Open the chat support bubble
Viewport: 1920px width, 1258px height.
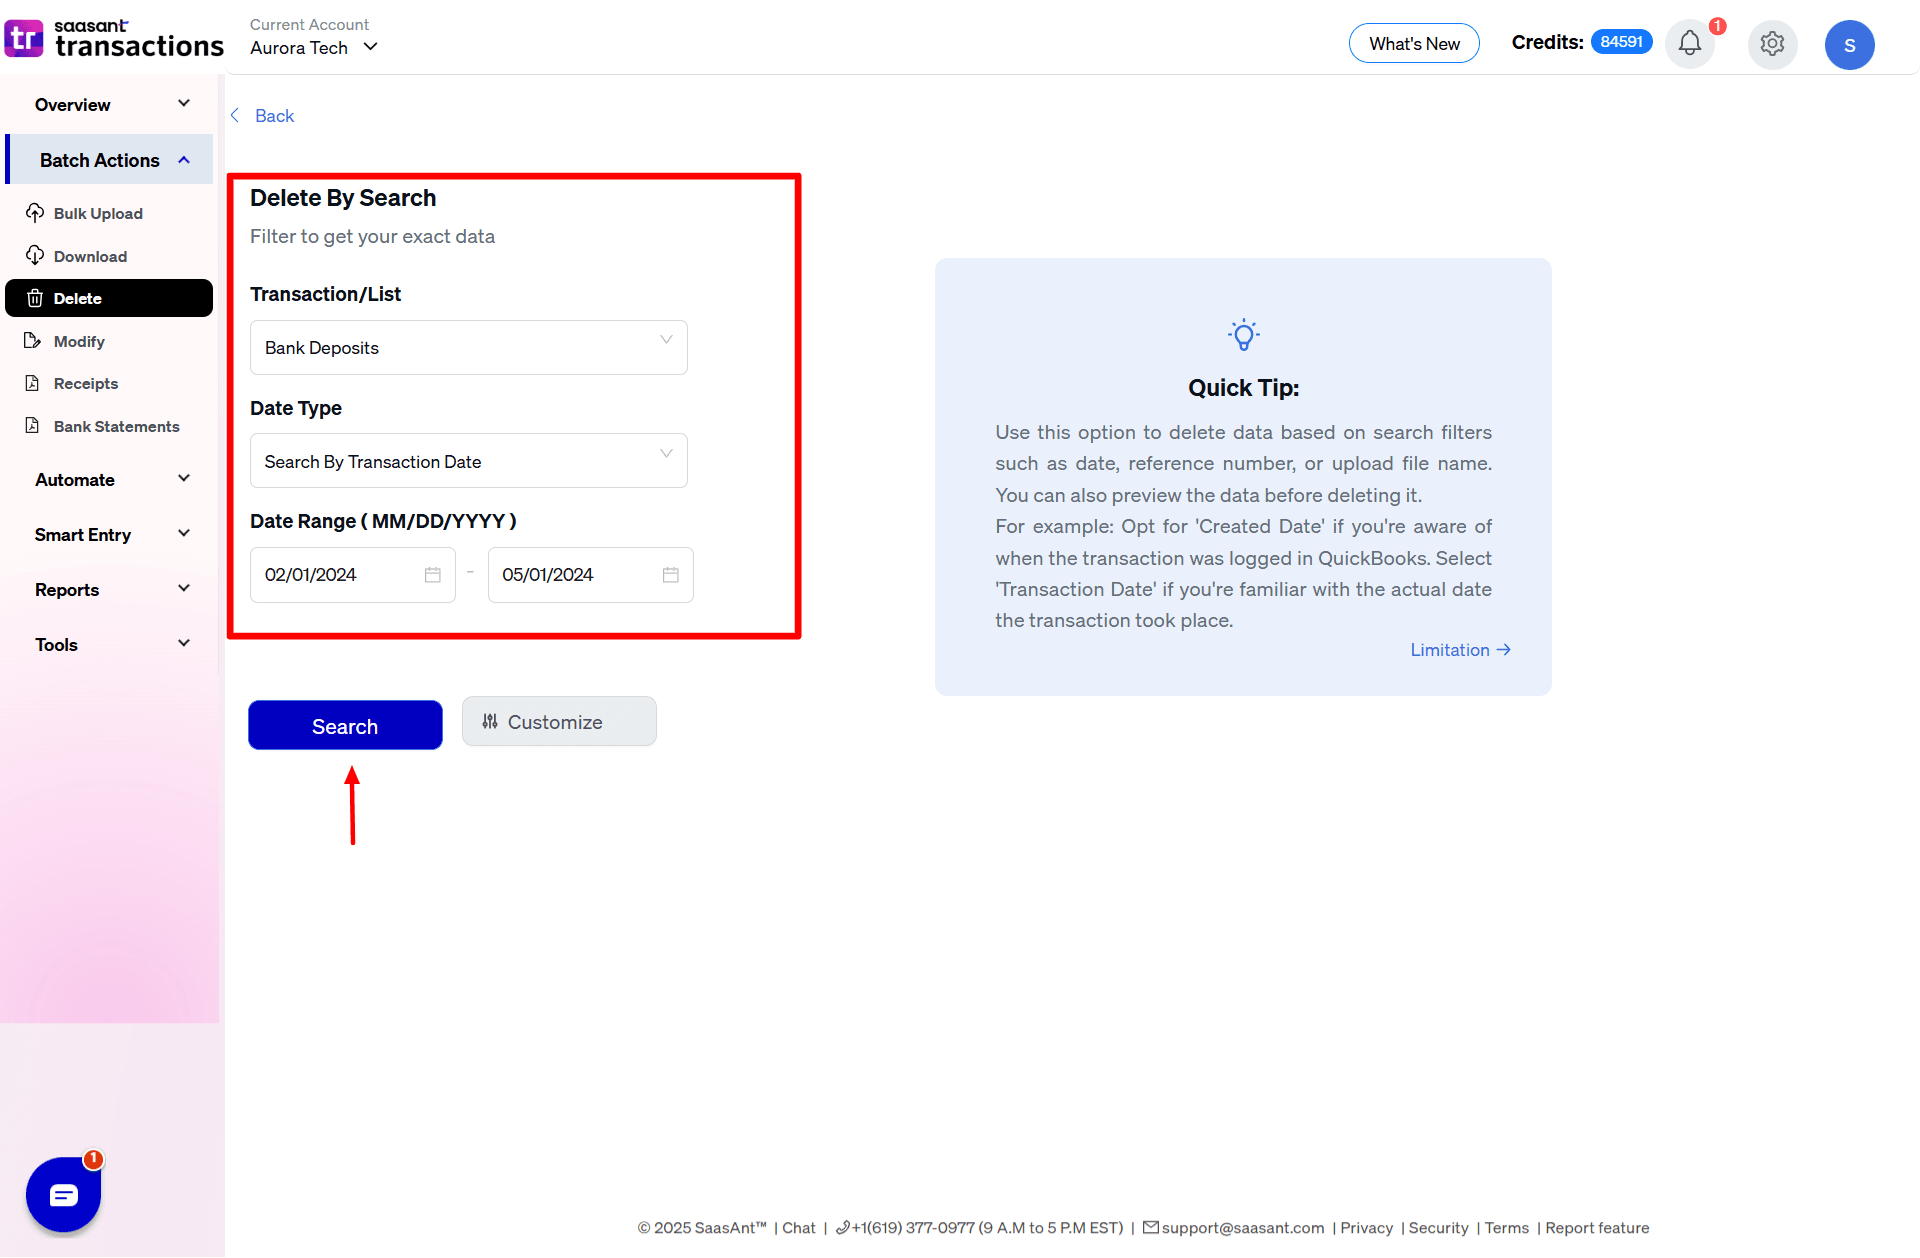point(63,1193)
